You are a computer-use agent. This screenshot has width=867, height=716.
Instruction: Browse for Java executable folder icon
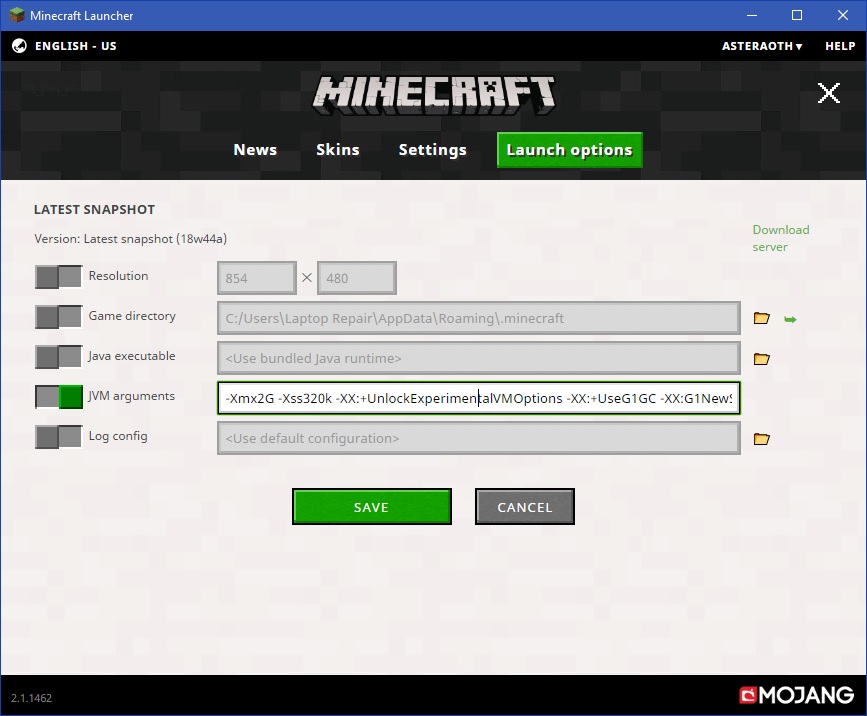coord(761,359)
